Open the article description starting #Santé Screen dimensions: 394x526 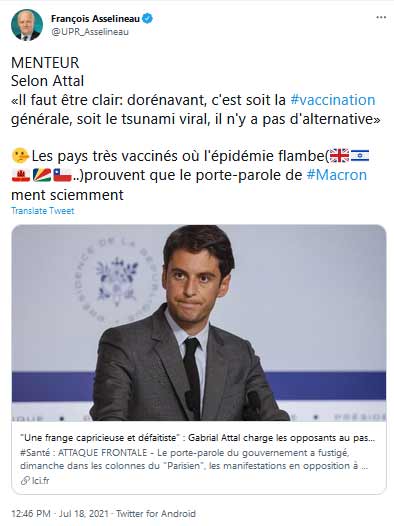pyautogui.click(x=194, y=459)
